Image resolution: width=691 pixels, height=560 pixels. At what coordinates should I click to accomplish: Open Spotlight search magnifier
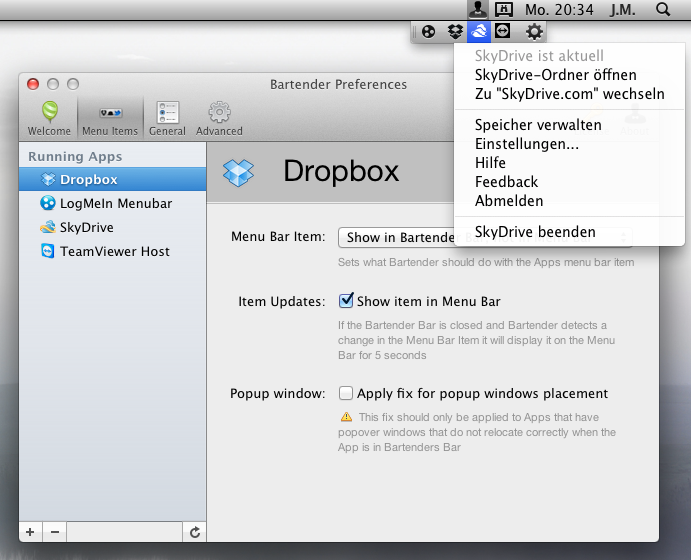663,9
